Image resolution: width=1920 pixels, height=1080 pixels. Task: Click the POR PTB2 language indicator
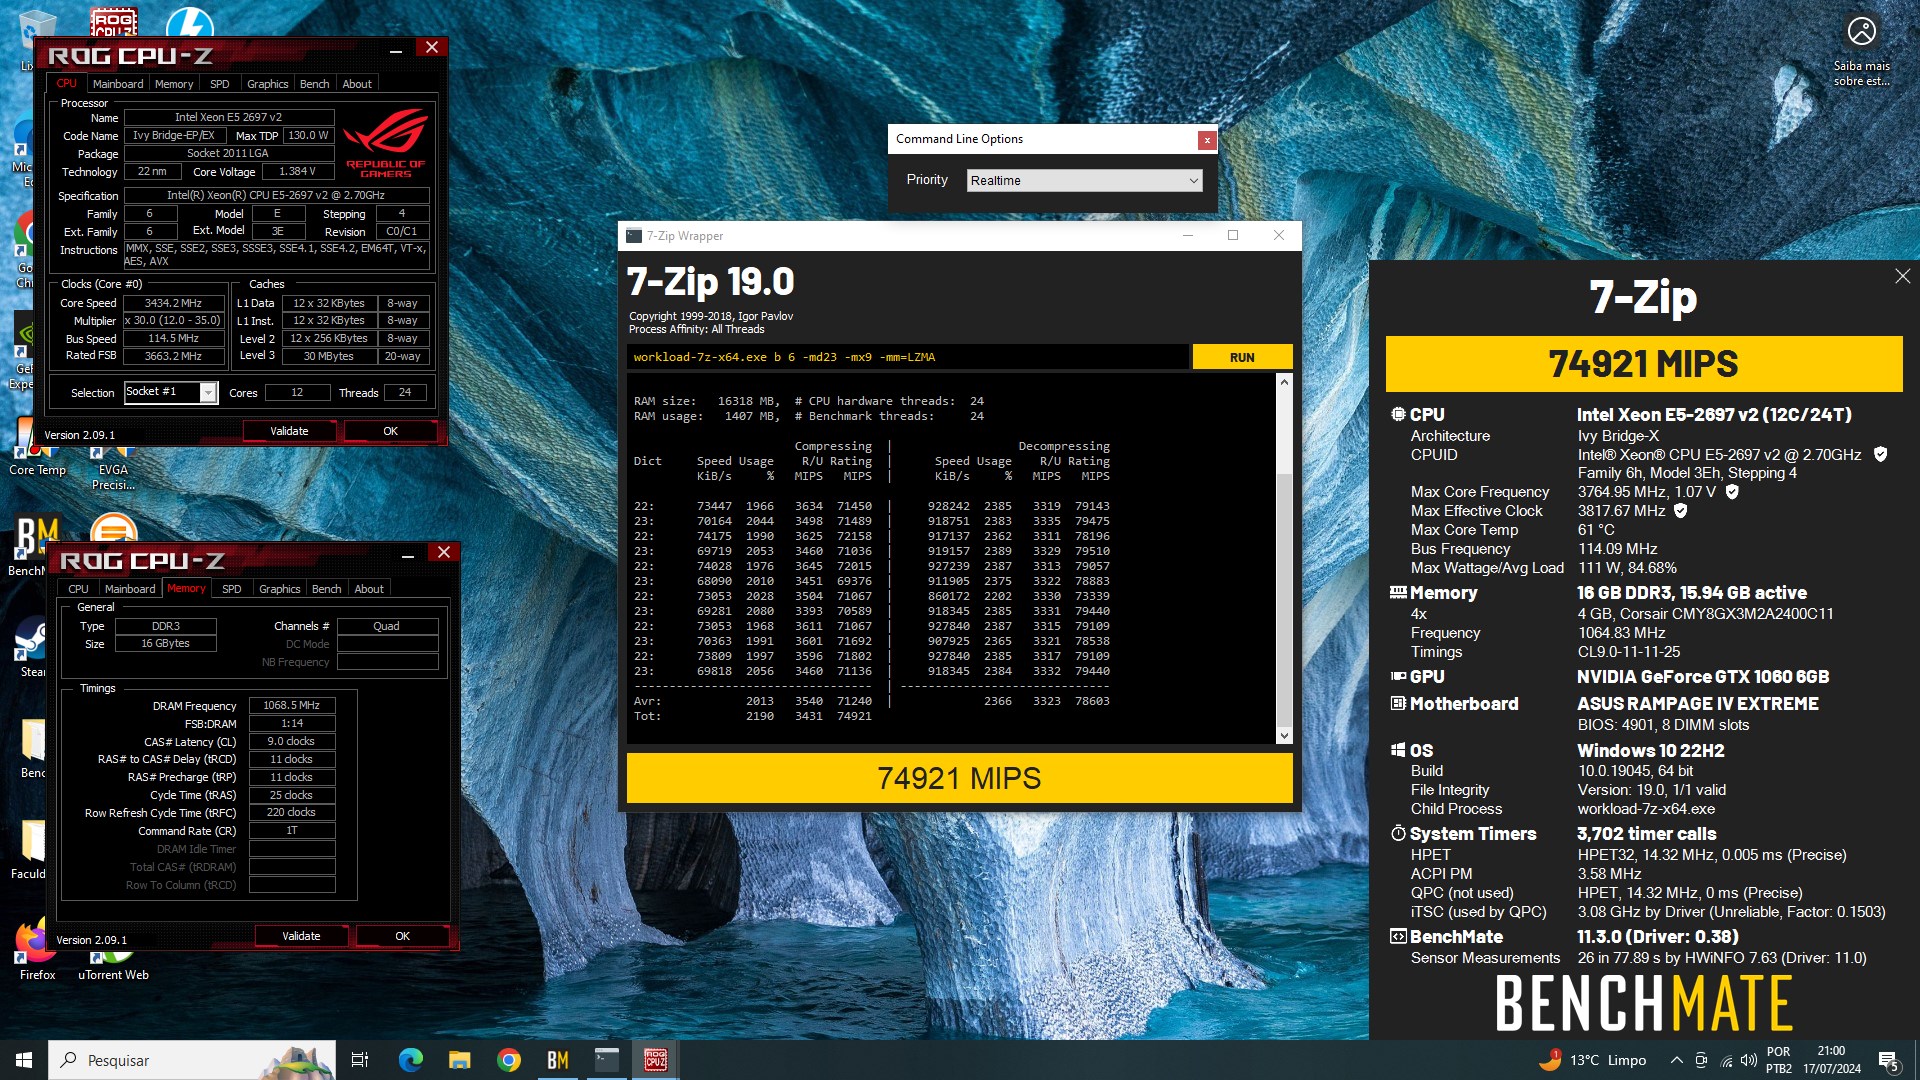coord(1779,1060)
